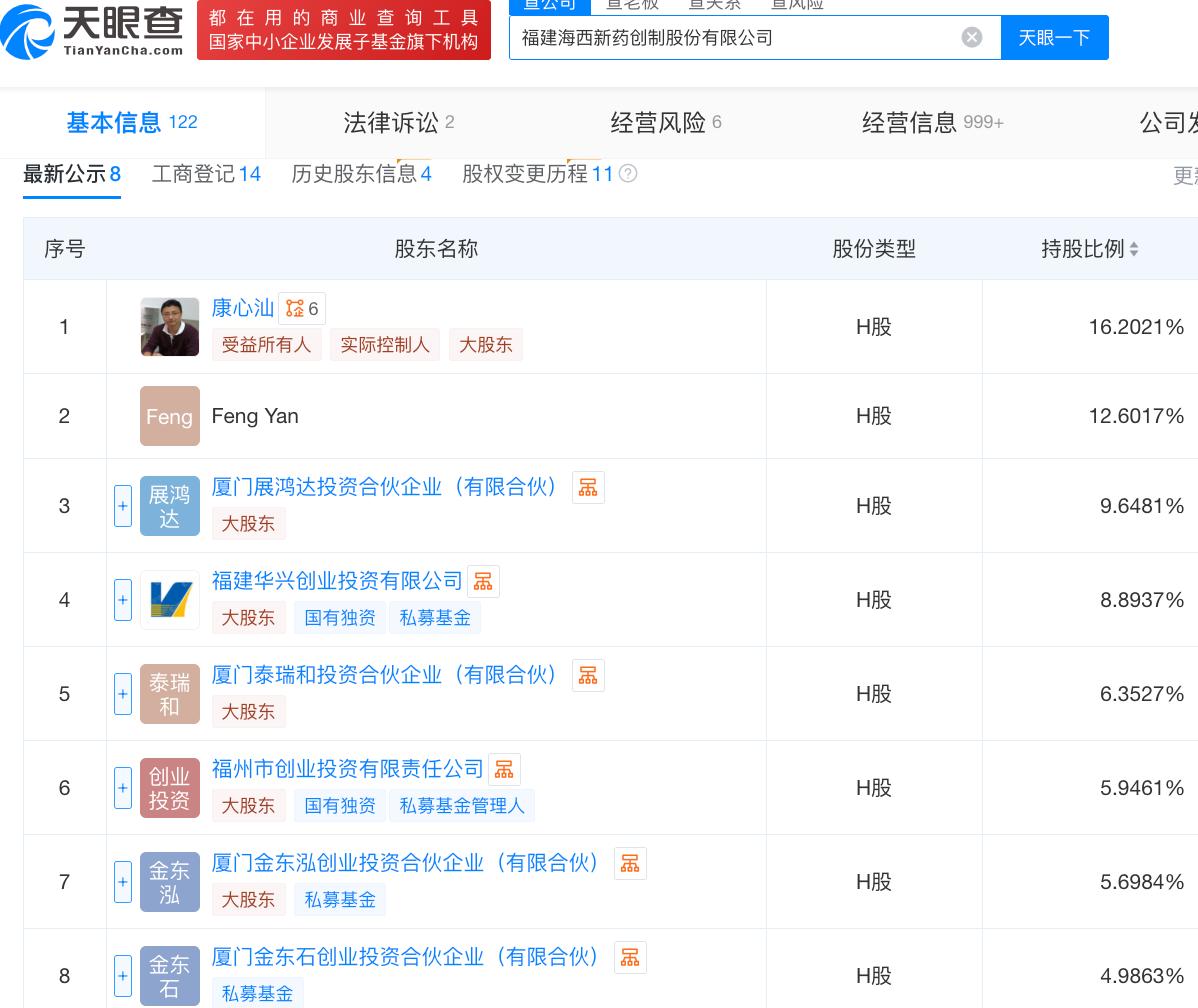The width and height of the screenshot is (1198, 1008).
Task: Click 康心汕 profile photo thumbnail
Action: tap(170, 327)
